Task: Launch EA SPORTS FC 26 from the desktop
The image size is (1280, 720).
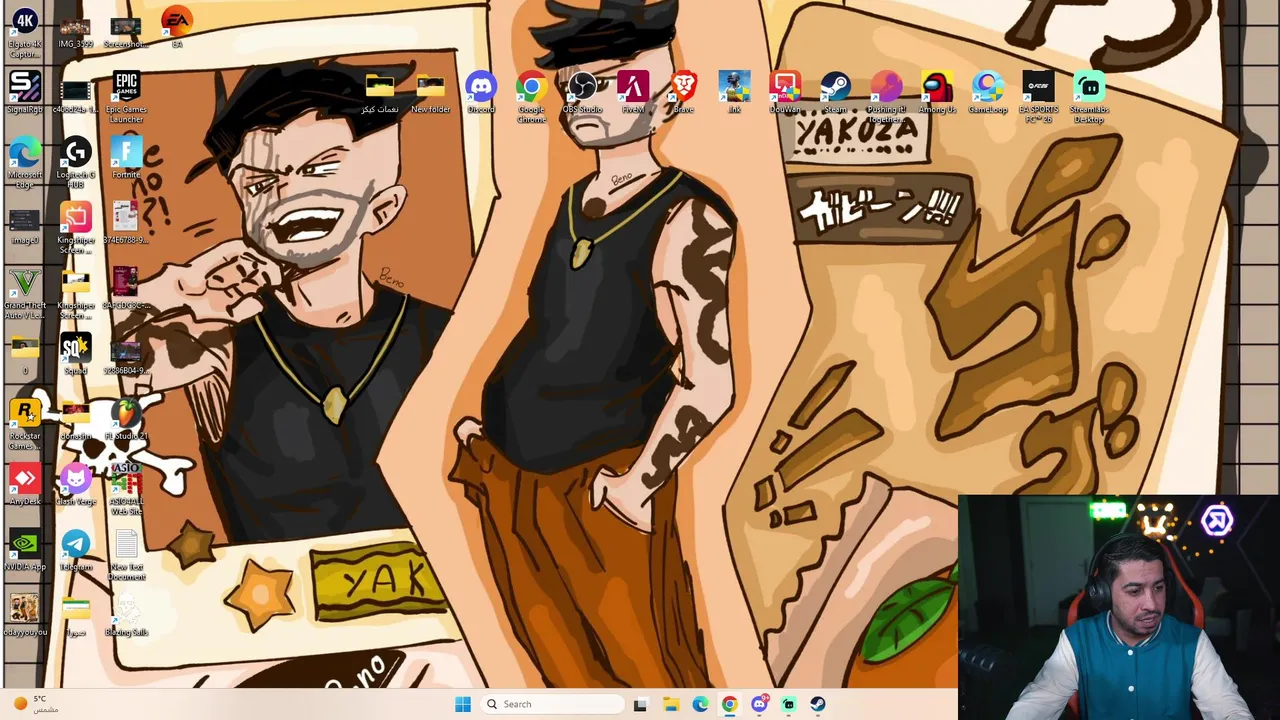Action: 1038,98
